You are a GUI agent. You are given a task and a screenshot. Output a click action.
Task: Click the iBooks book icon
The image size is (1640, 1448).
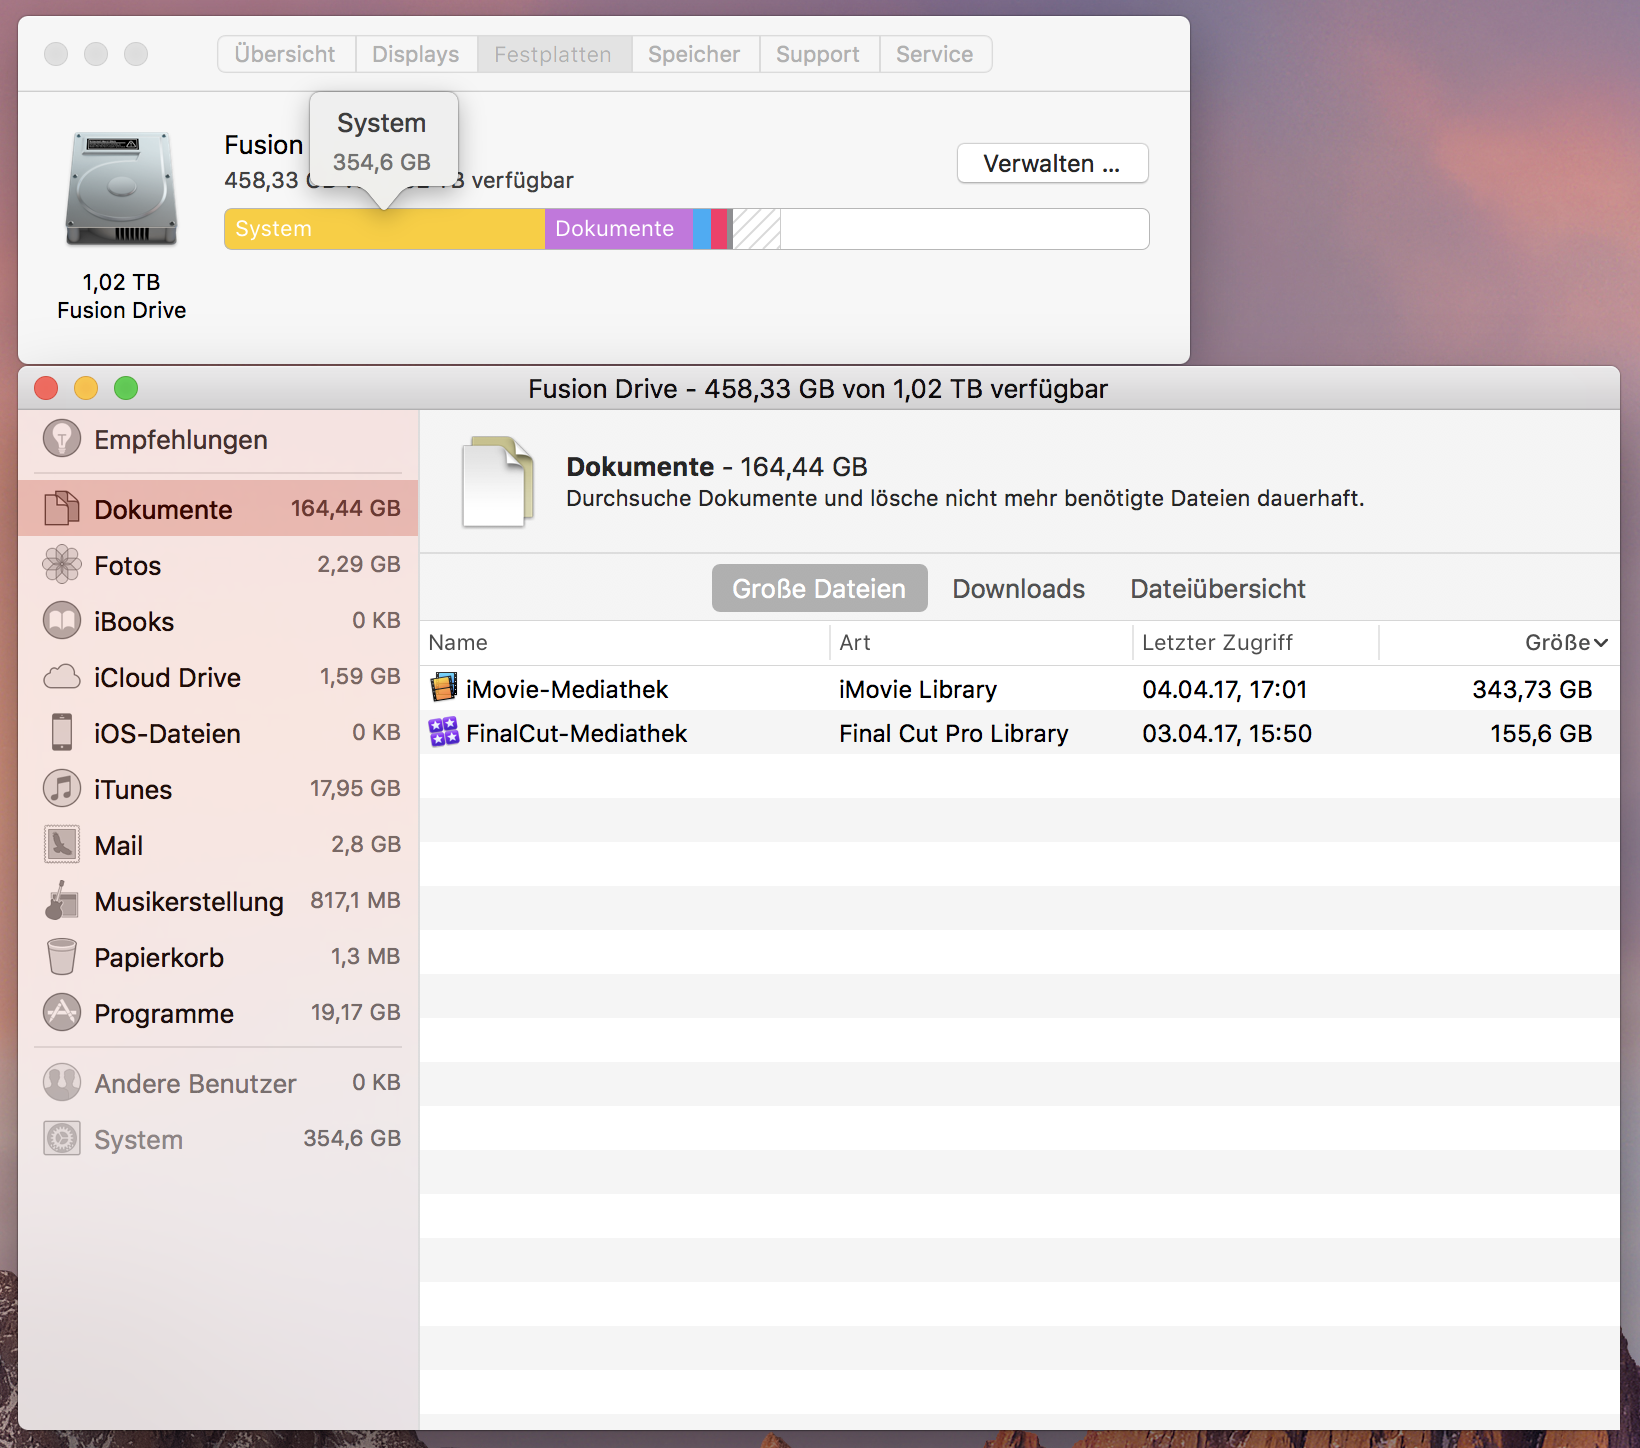62,621
